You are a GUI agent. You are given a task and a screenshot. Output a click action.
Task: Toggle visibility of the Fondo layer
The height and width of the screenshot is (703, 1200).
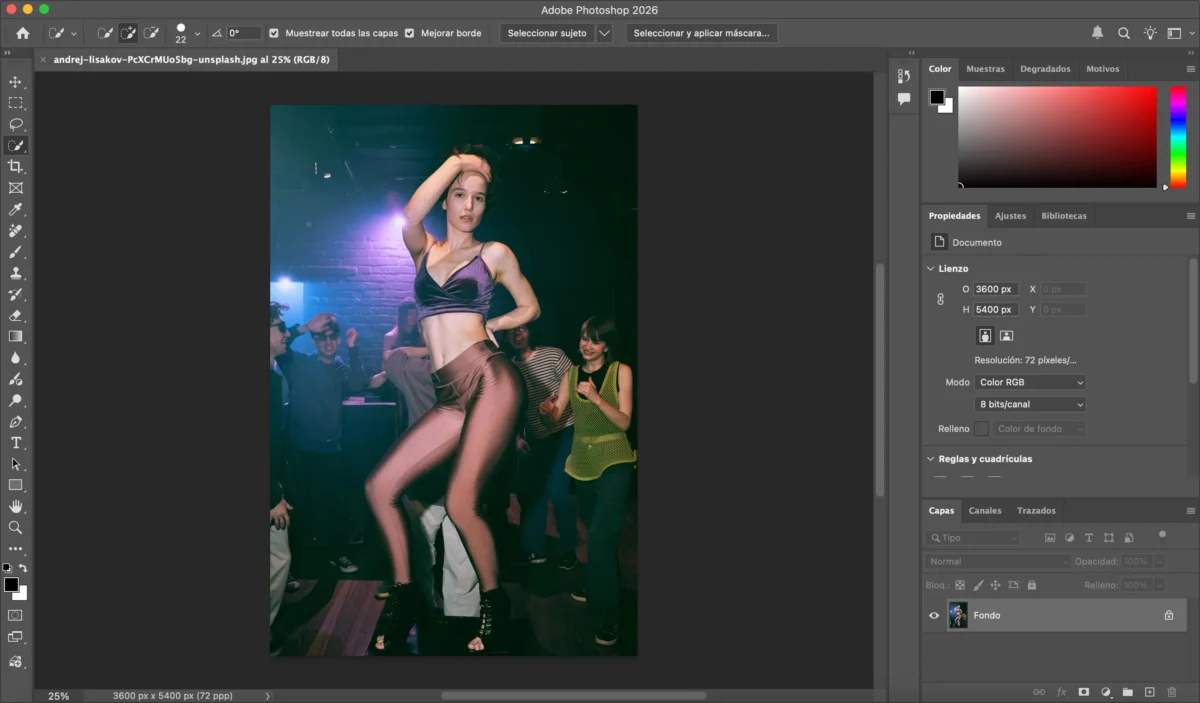[933, 615]
